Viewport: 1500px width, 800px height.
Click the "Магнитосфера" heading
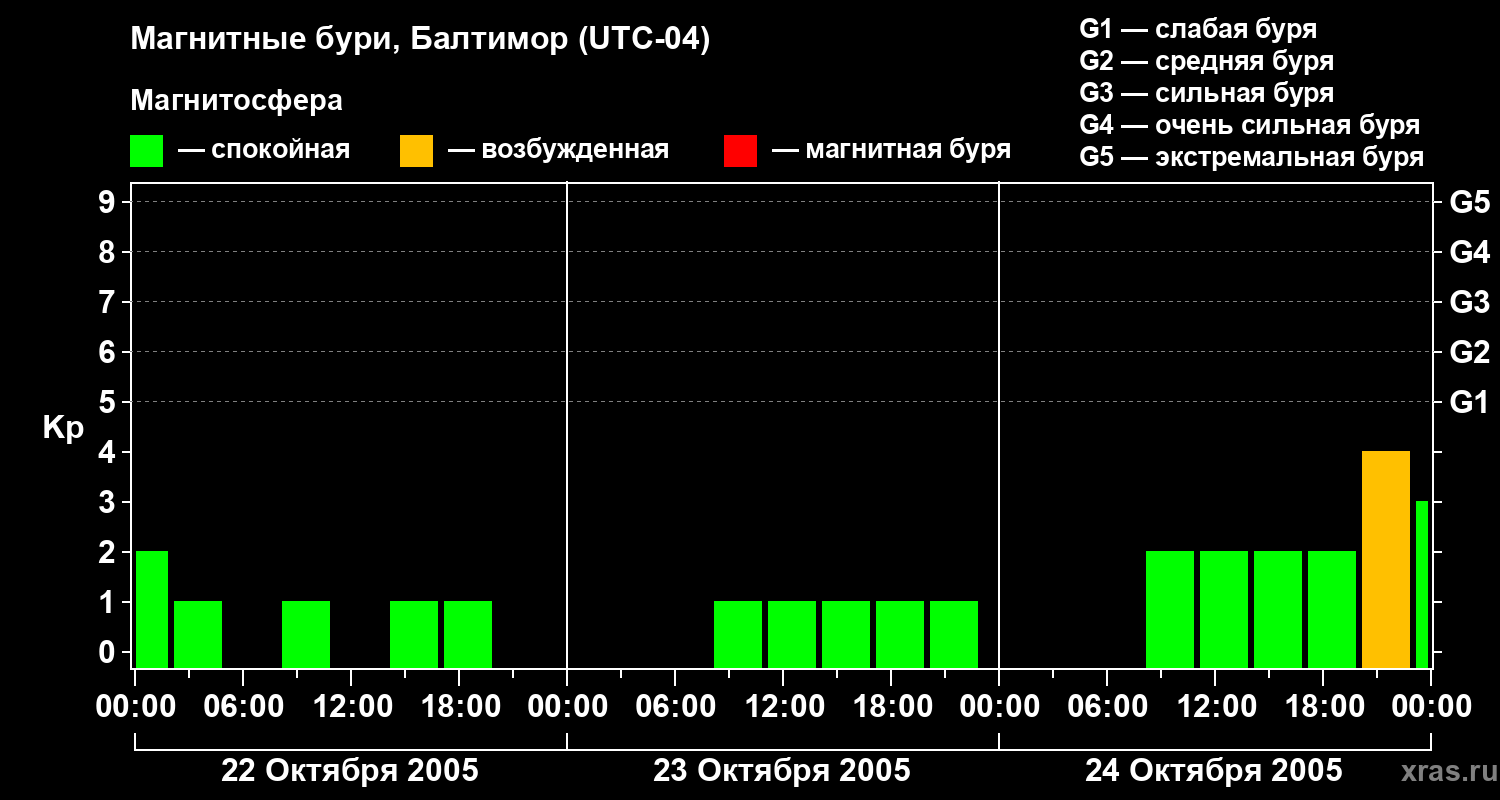click(236, 101)
